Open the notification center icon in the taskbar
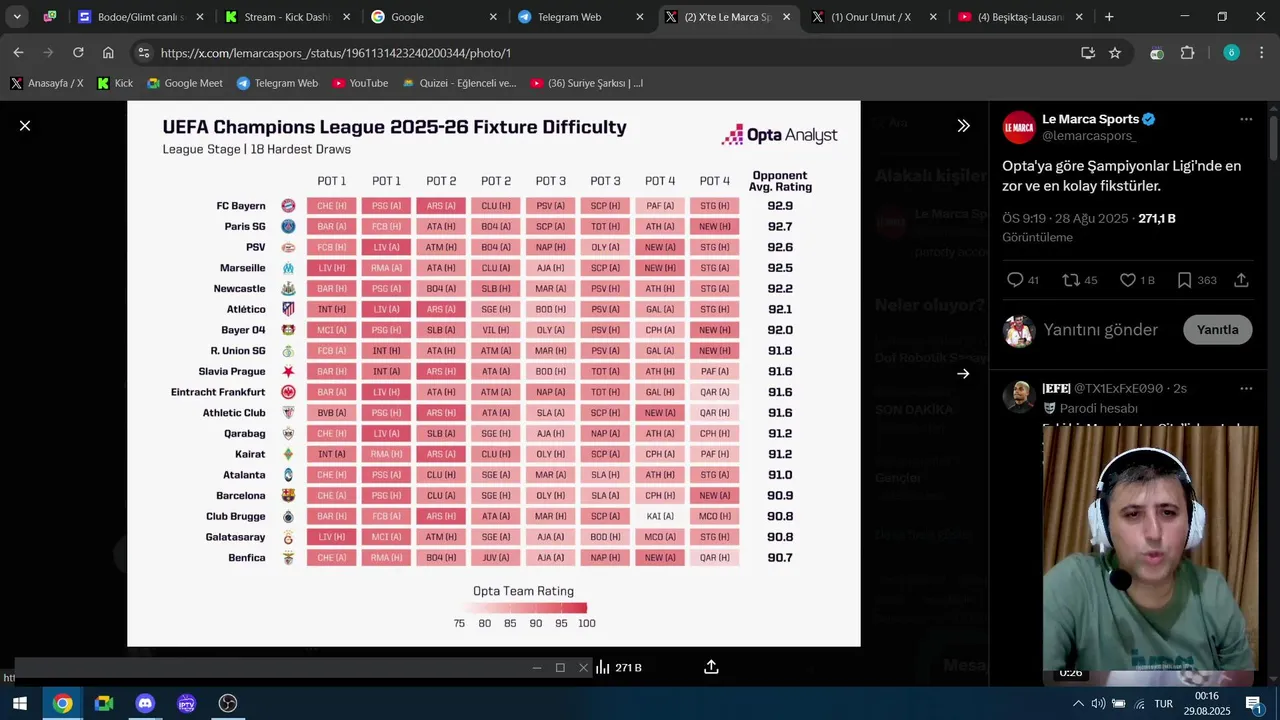The image size is (1280, 720). [1253, 703]
